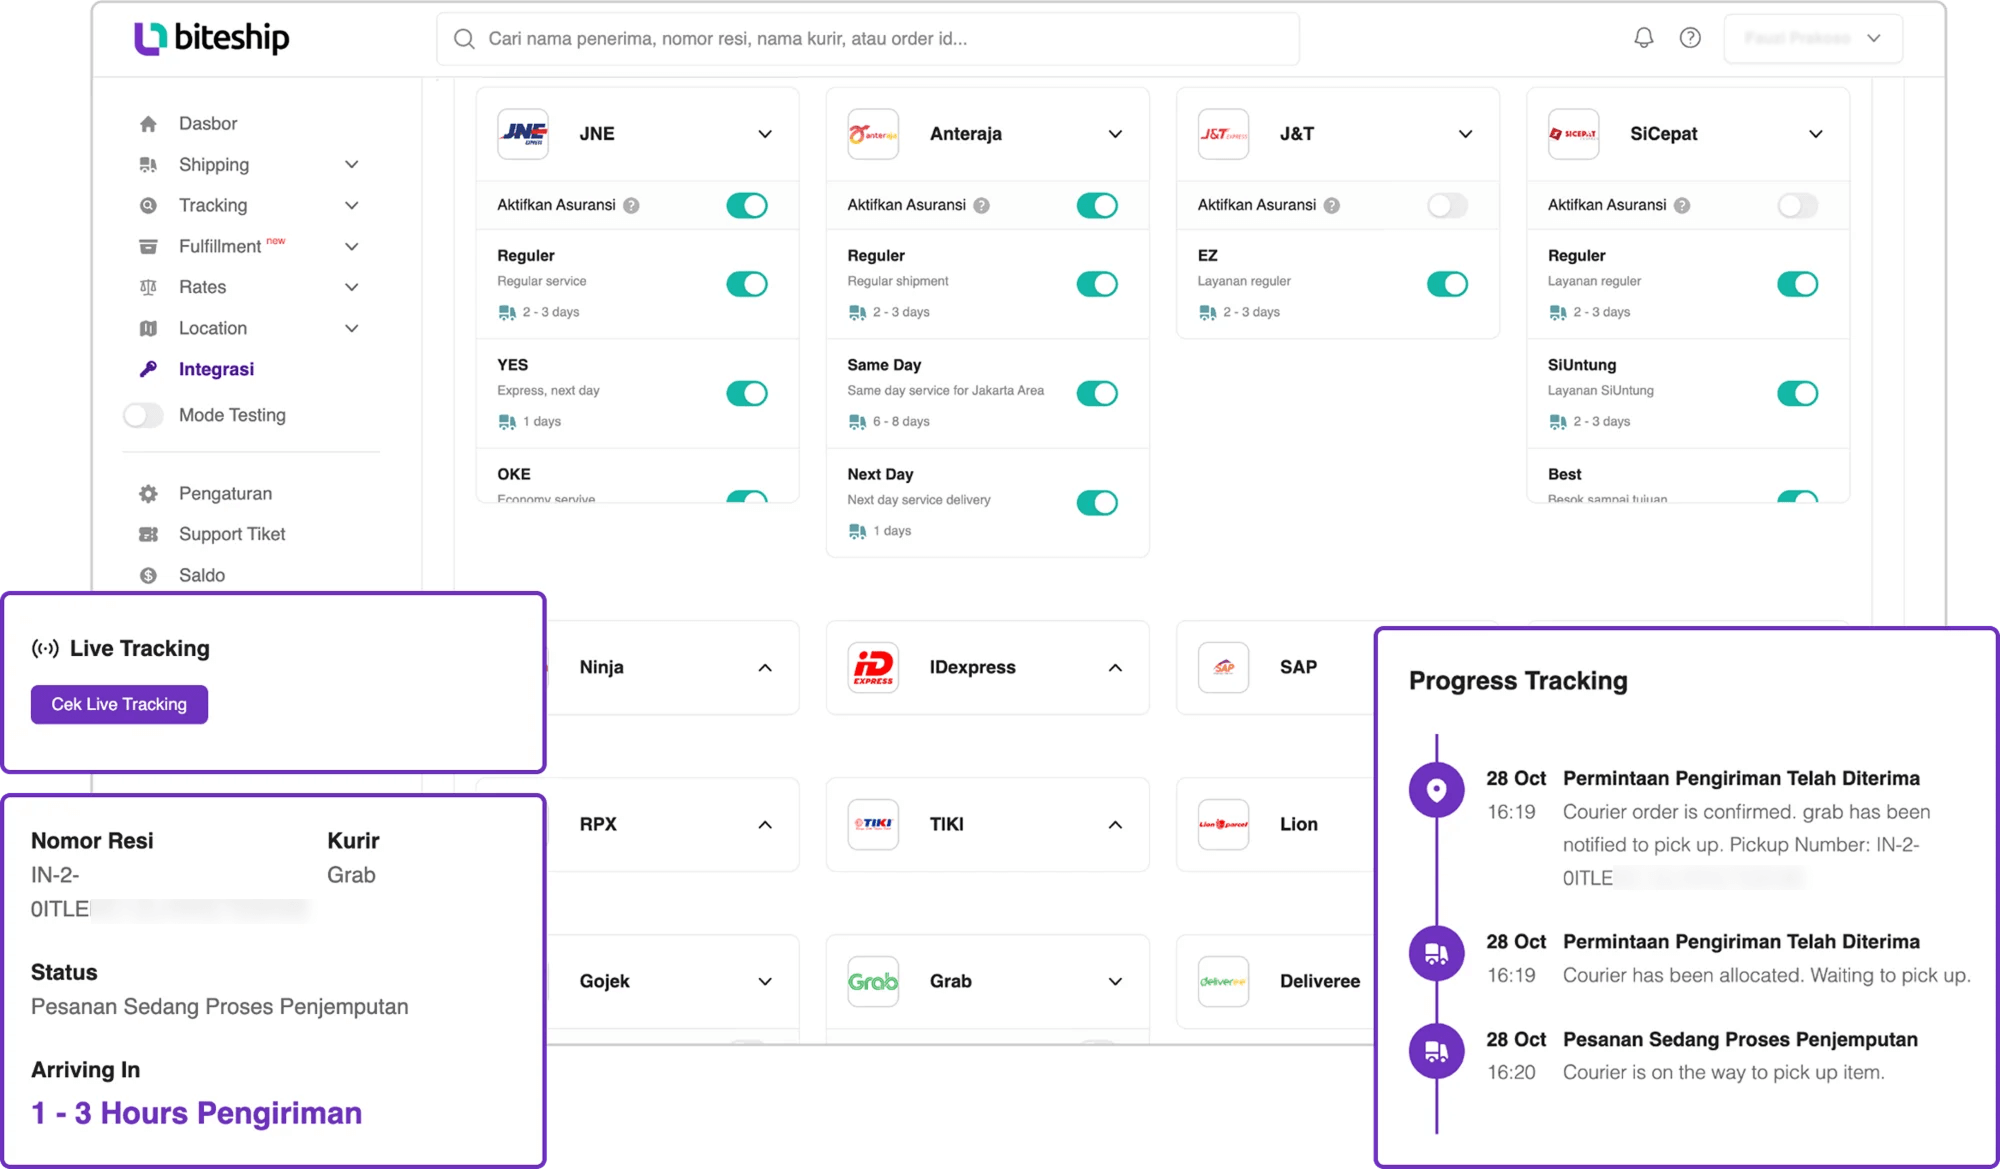Click the Deliveree courier logo
Viewport: 2000px width, 1169px height.
1223,981
